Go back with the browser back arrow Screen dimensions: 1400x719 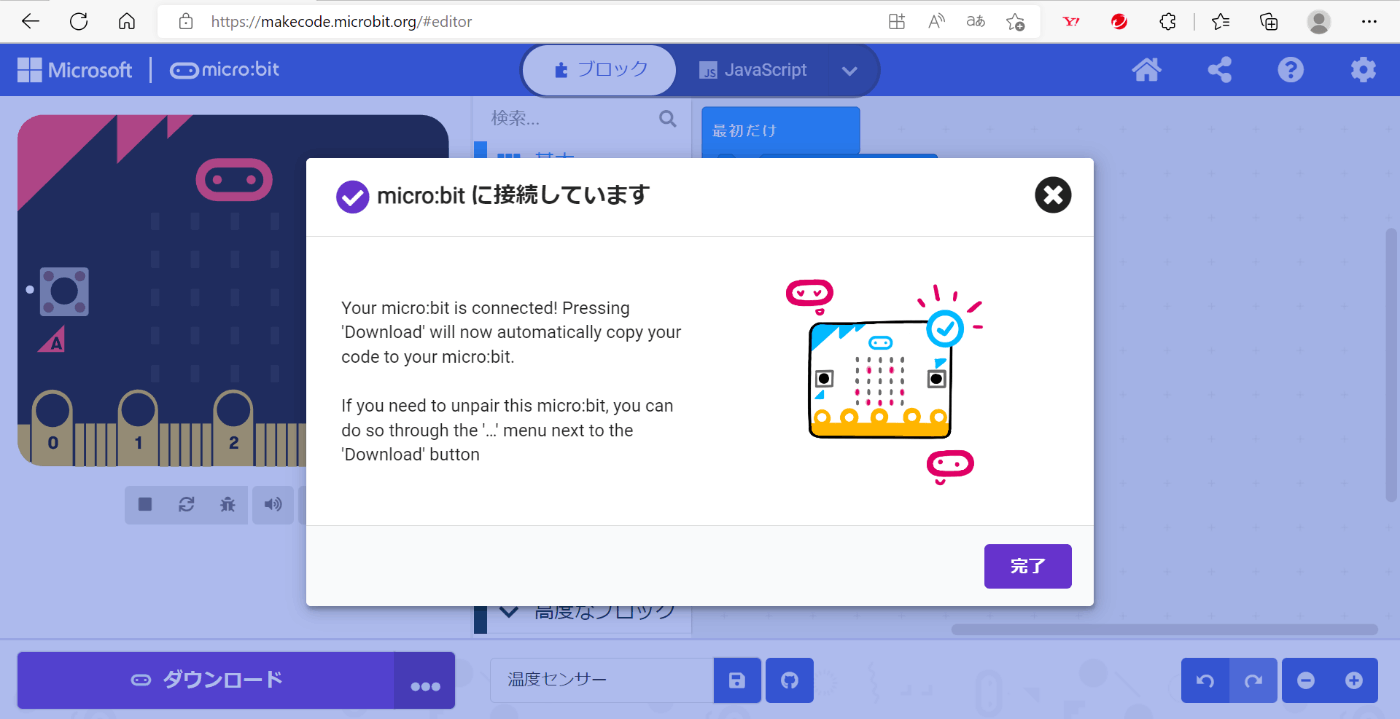[x=31, y=21]
